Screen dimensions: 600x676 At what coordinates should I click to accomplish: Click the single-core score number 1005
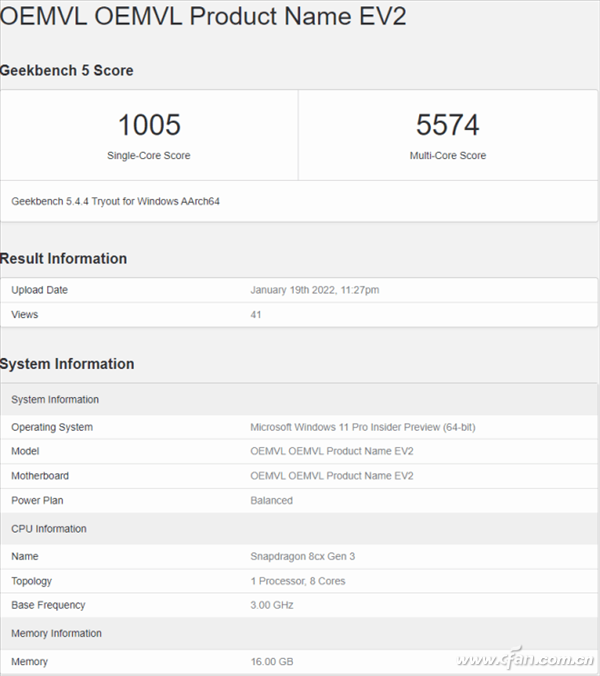(149, 125)
